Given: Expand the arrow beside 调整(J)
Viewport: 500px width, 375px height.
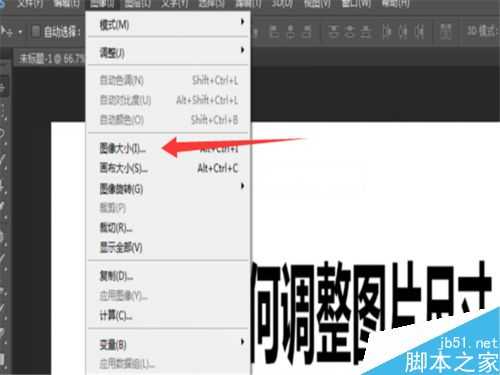Looking at the screenshot, I should pyautogui.click(x=242, y=50).
